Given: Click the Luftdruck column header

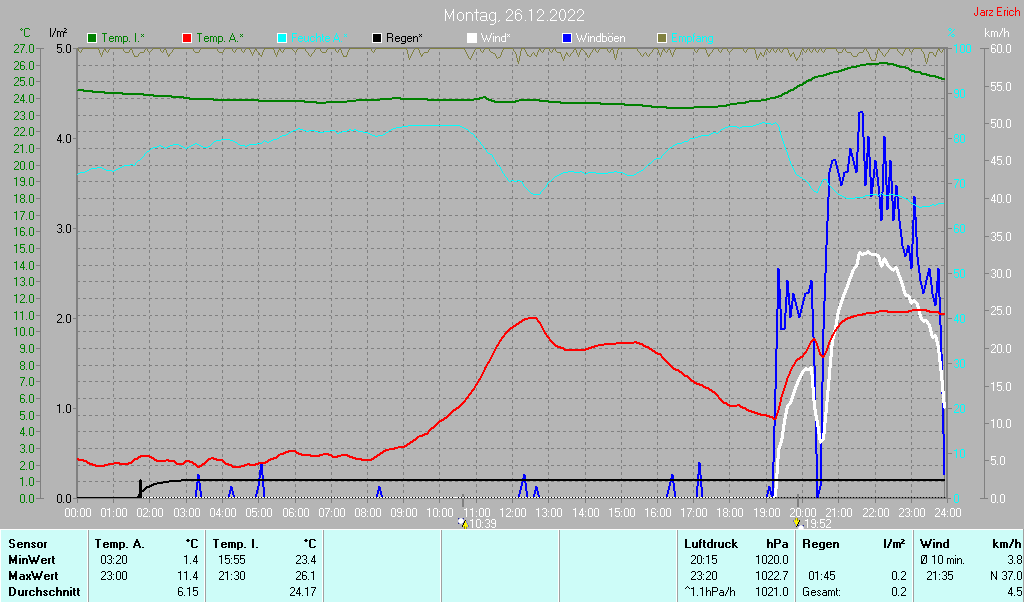Looking at the screenshot, I should 710,545.
